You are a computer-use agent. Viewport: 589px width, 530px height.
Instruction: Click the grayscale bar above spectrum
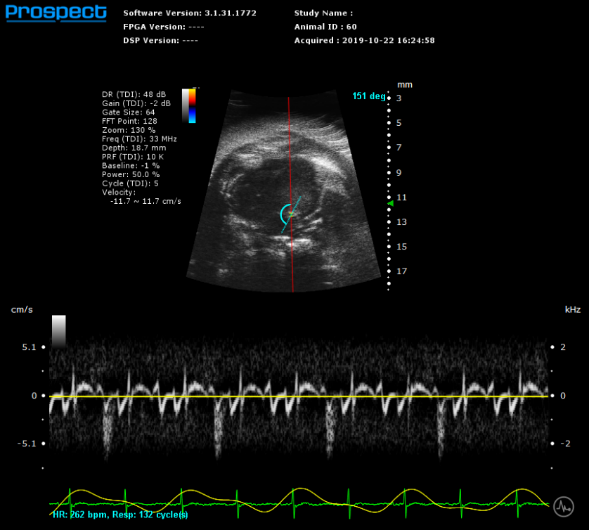click(x=59, y=331)
